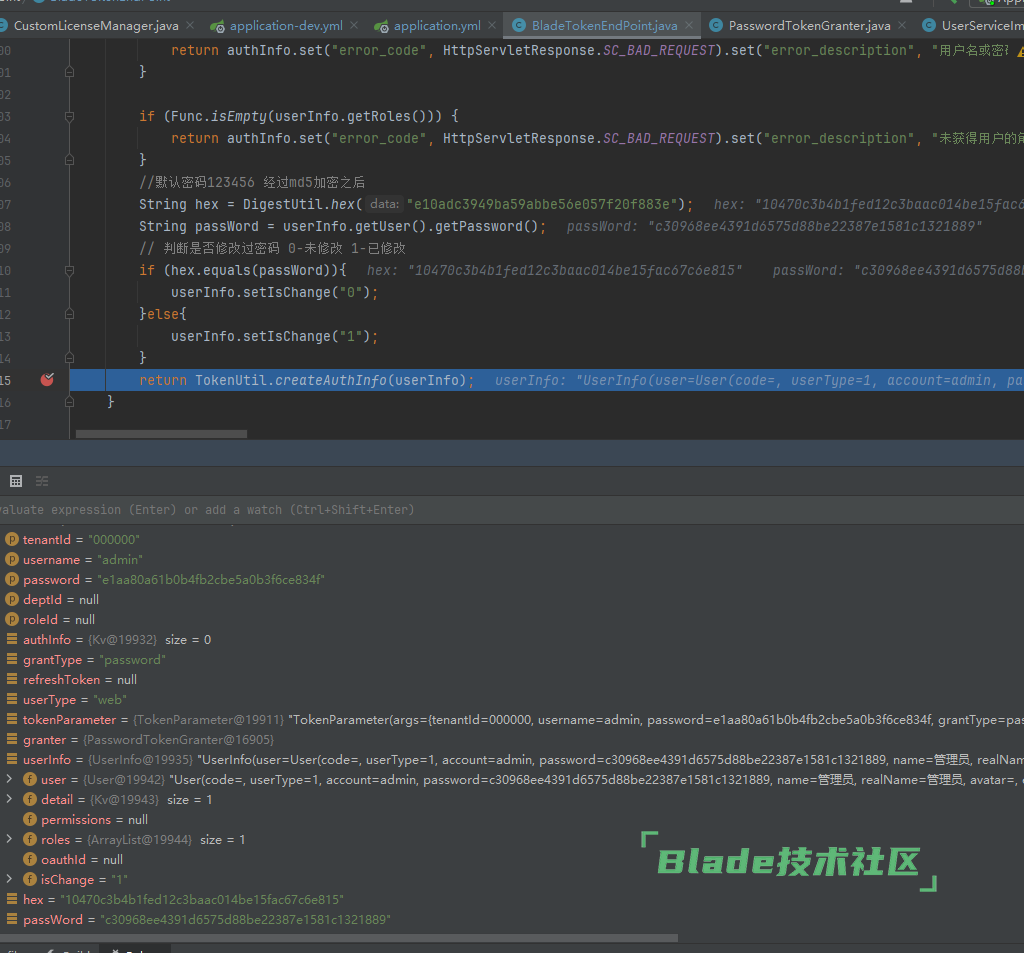Click the Evaluate expression input field

tap(512, 509)
